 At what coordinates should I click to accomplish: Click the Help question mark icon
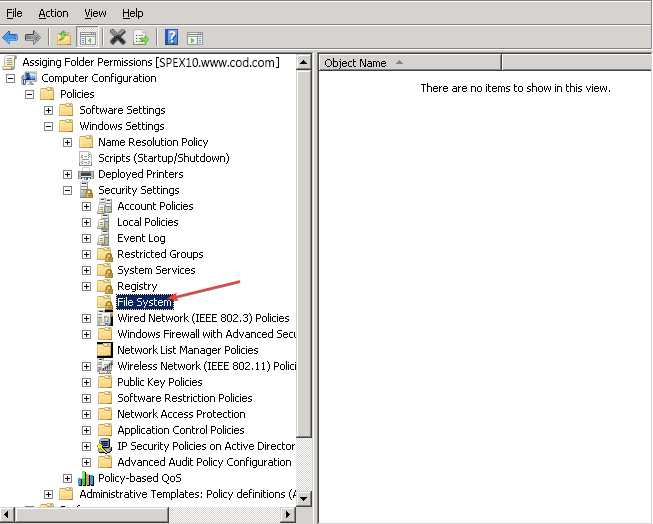pyautogui.click(x=171, y=37)
